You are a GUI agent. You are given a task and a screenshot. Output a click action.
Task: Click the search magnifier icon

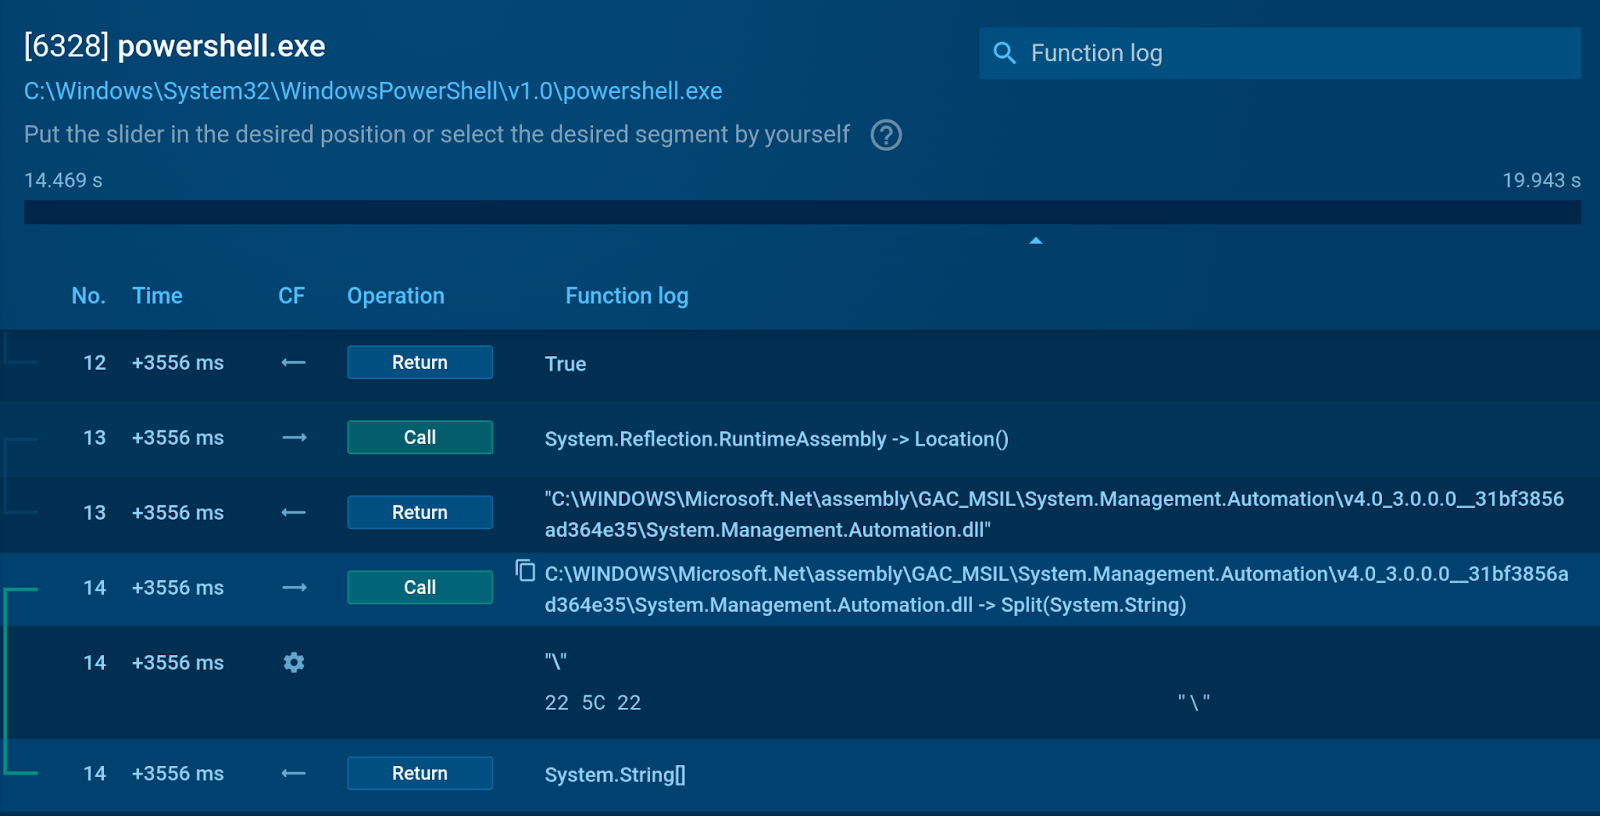pyautogui.click(x=1004, y=53)
